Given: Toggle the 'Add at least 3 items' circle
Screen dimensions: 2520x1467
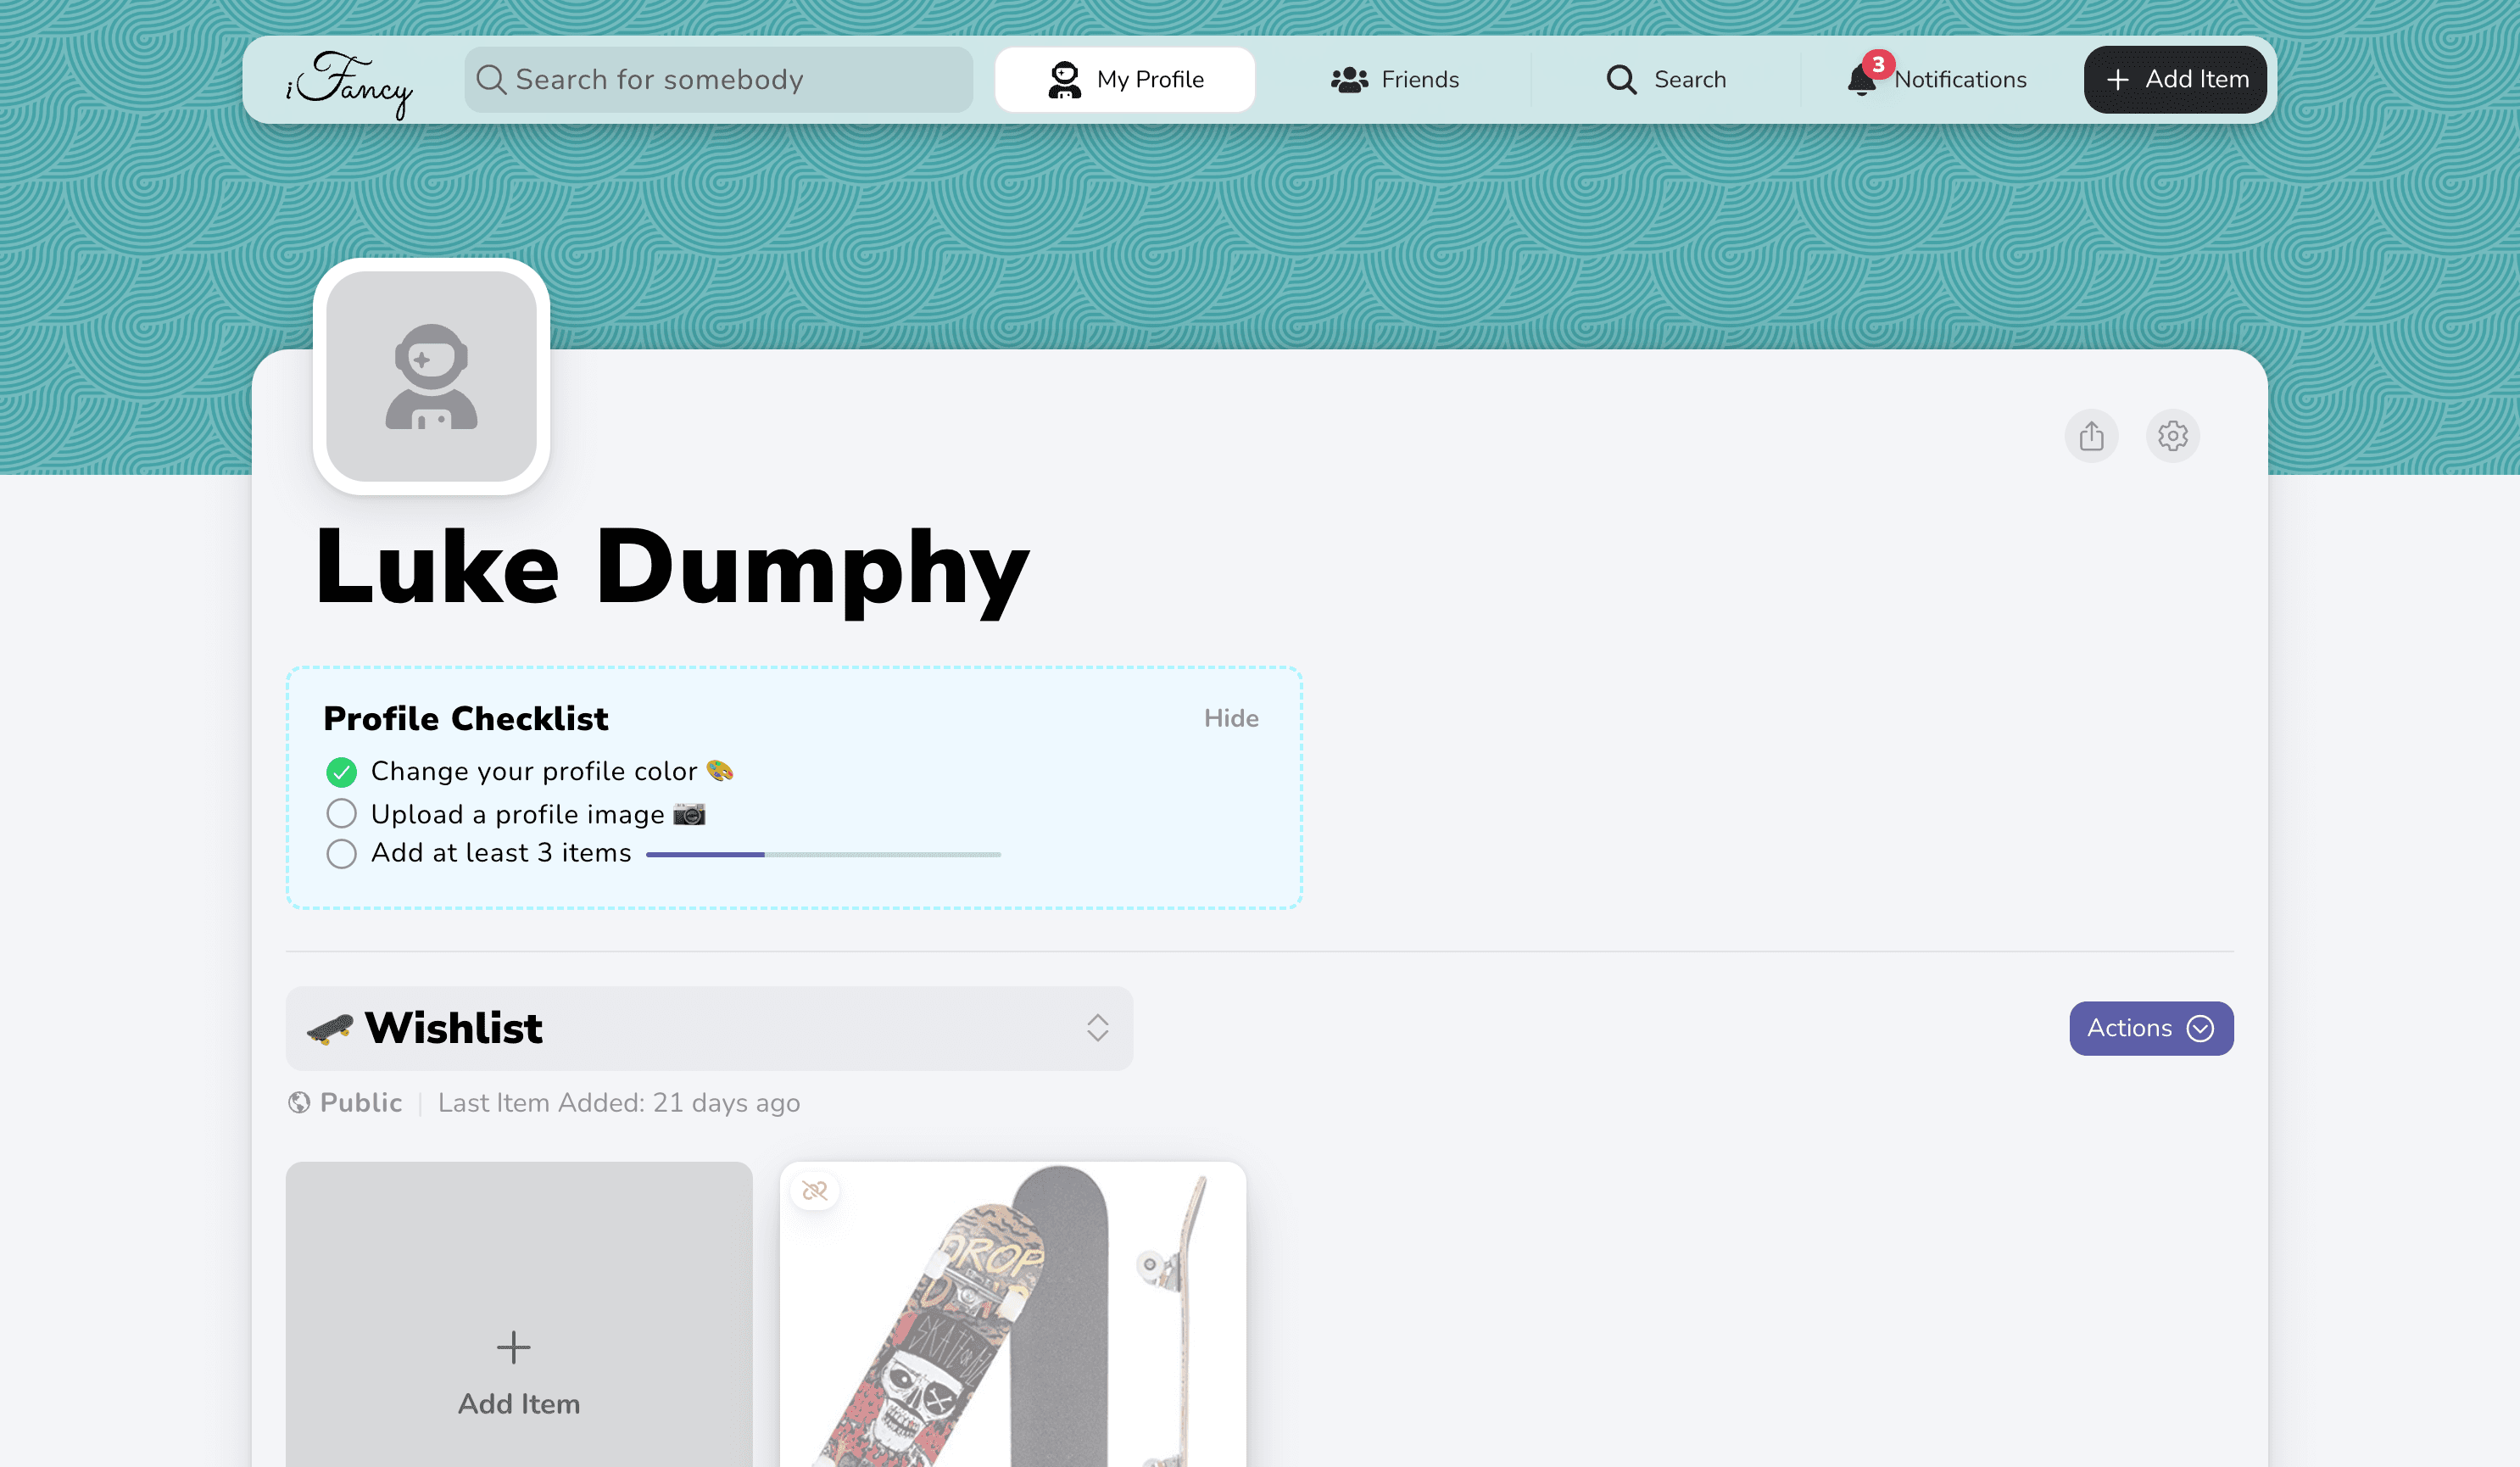Looking at the screenshot, I should tap(341, 854).
